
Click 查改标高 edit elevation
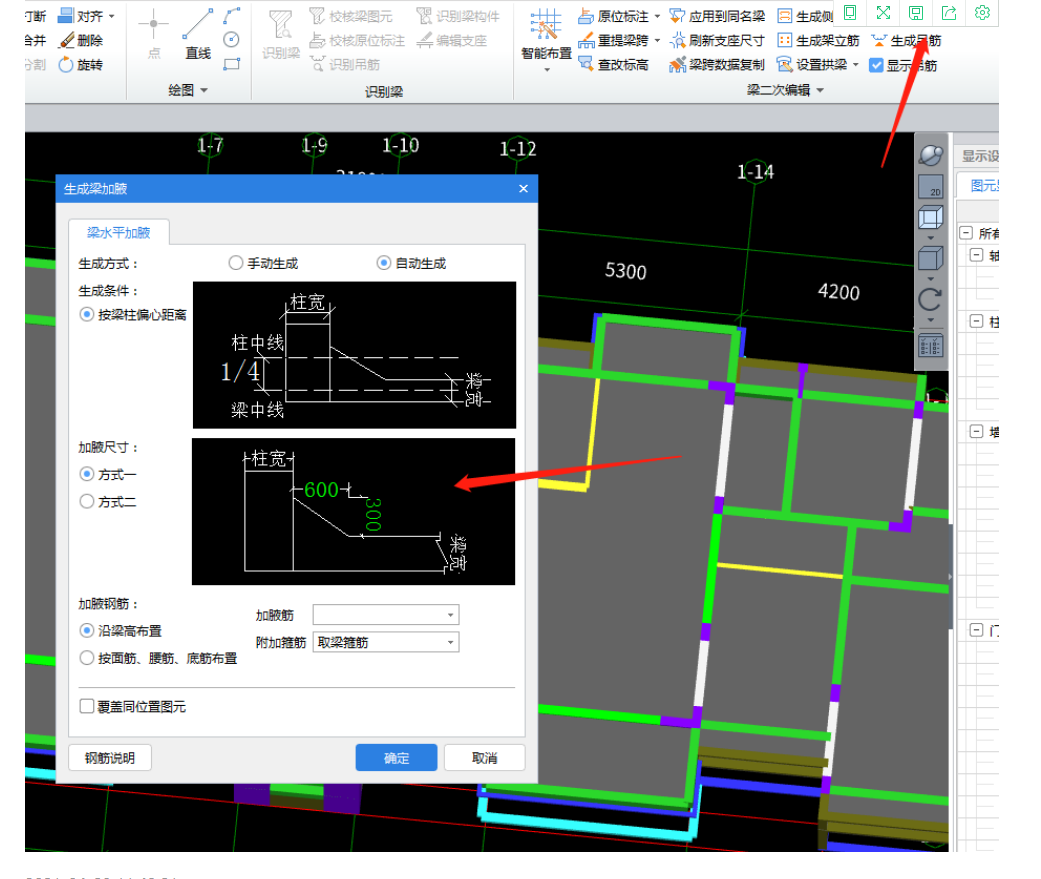click(613, 64)
